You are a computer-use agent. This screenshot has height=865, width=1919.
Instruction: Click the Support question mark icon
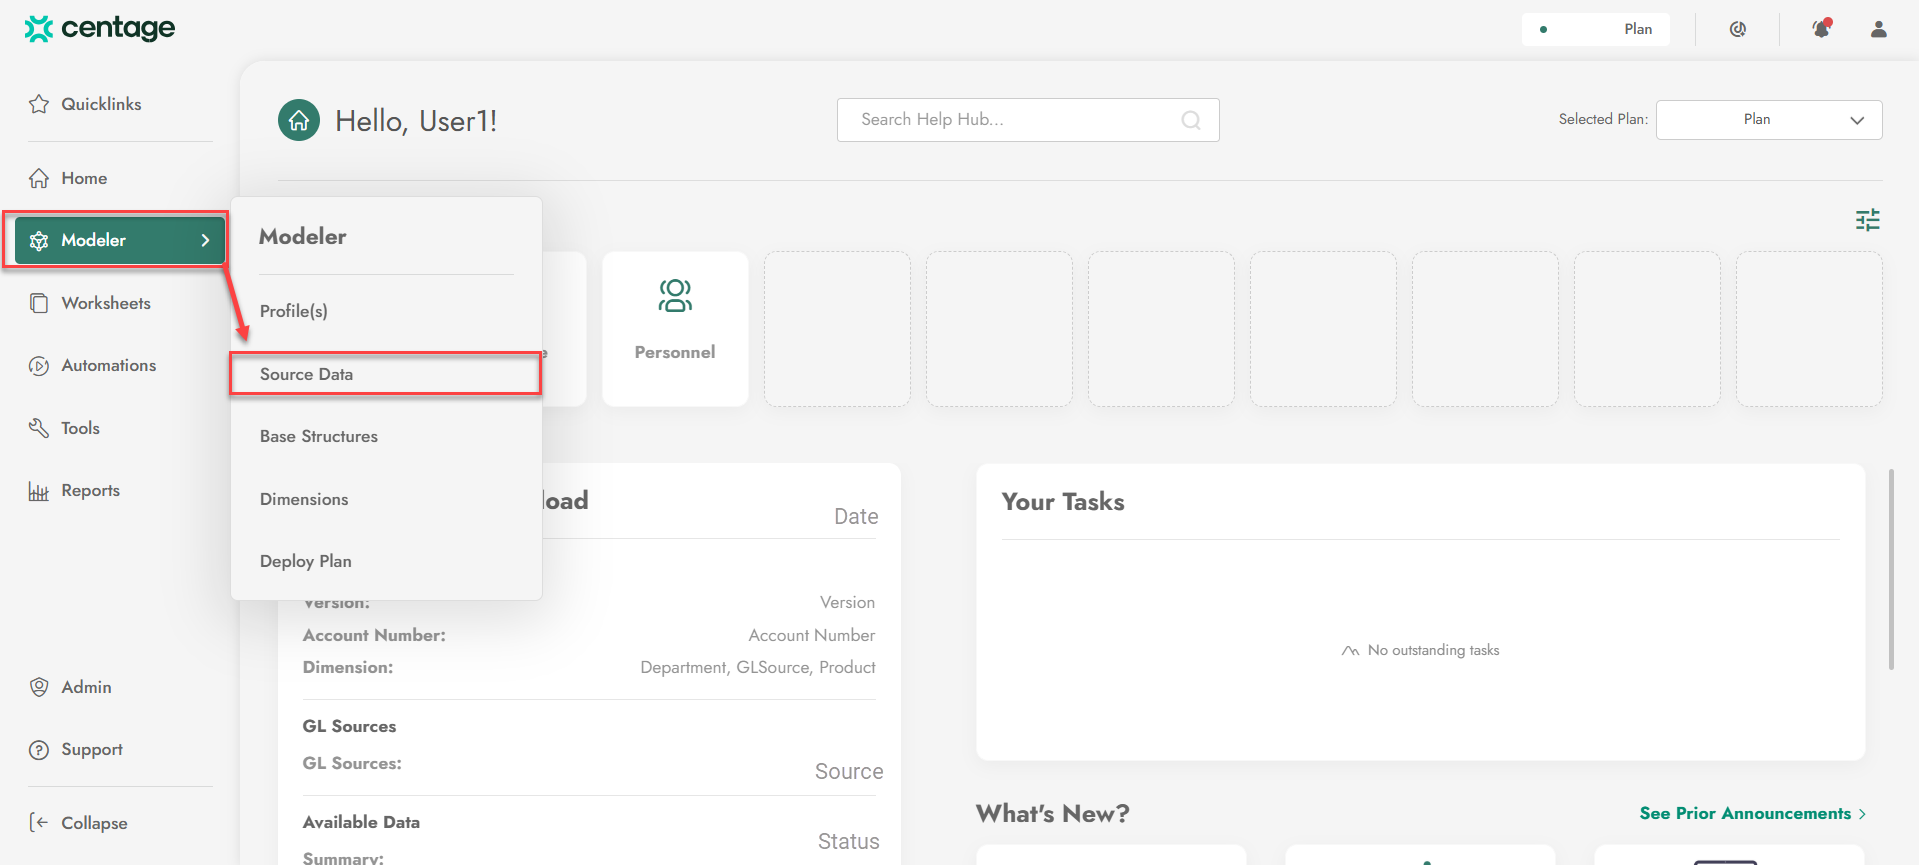39,750
